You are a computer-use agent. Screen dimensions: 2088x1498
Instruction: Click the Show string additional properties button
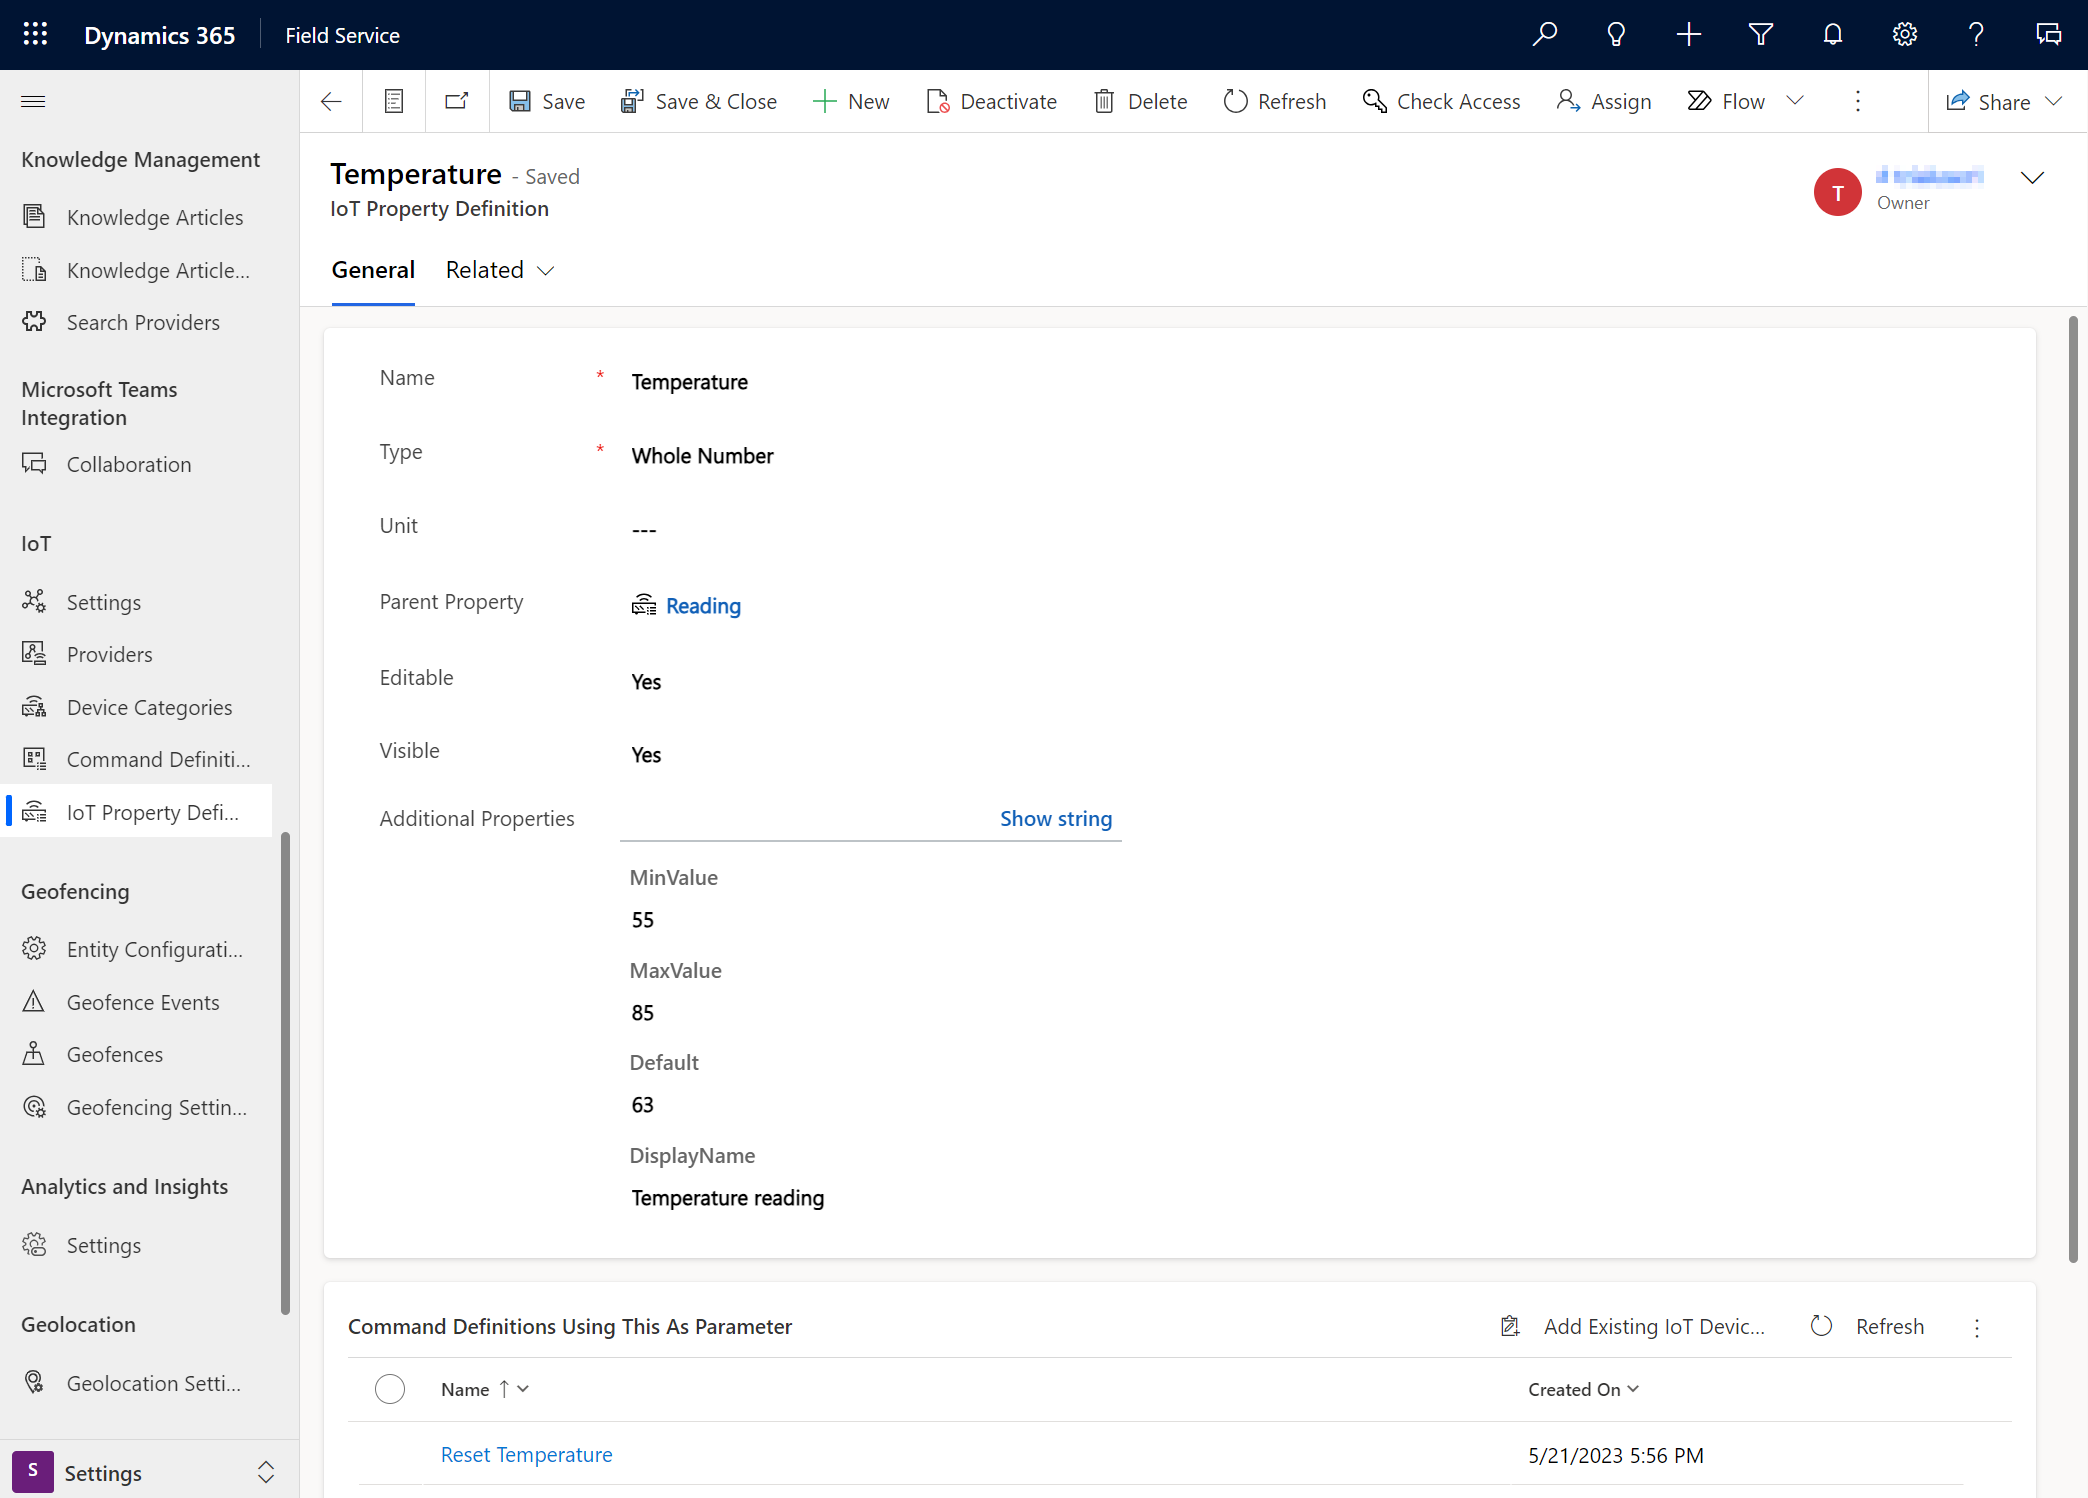pos(1055,817)
